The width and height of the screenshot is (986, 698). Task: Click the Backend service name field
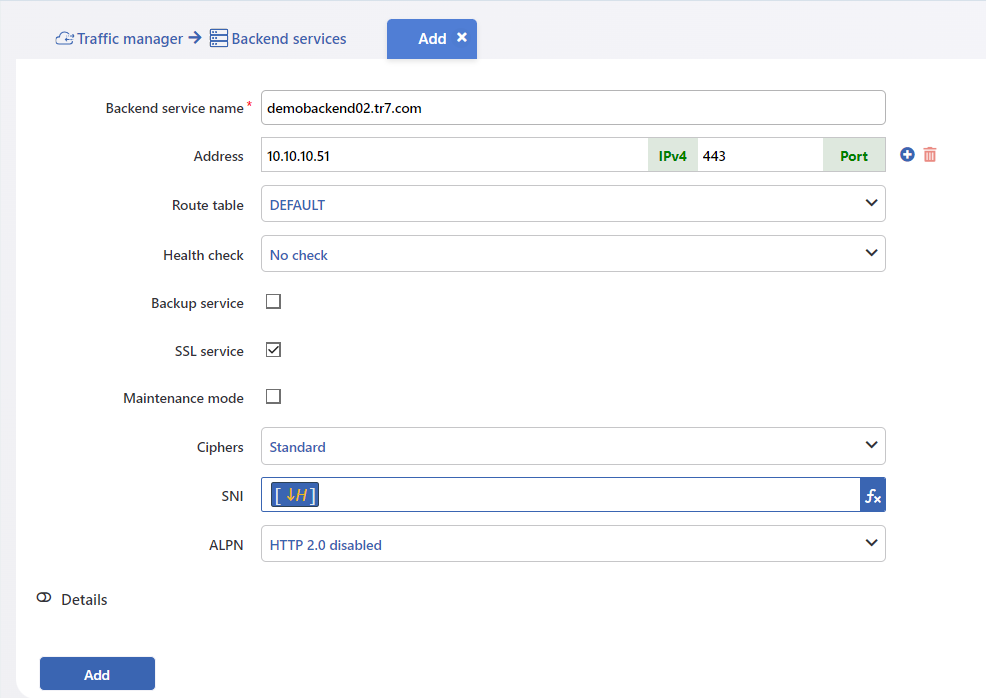tap(573, 108)
